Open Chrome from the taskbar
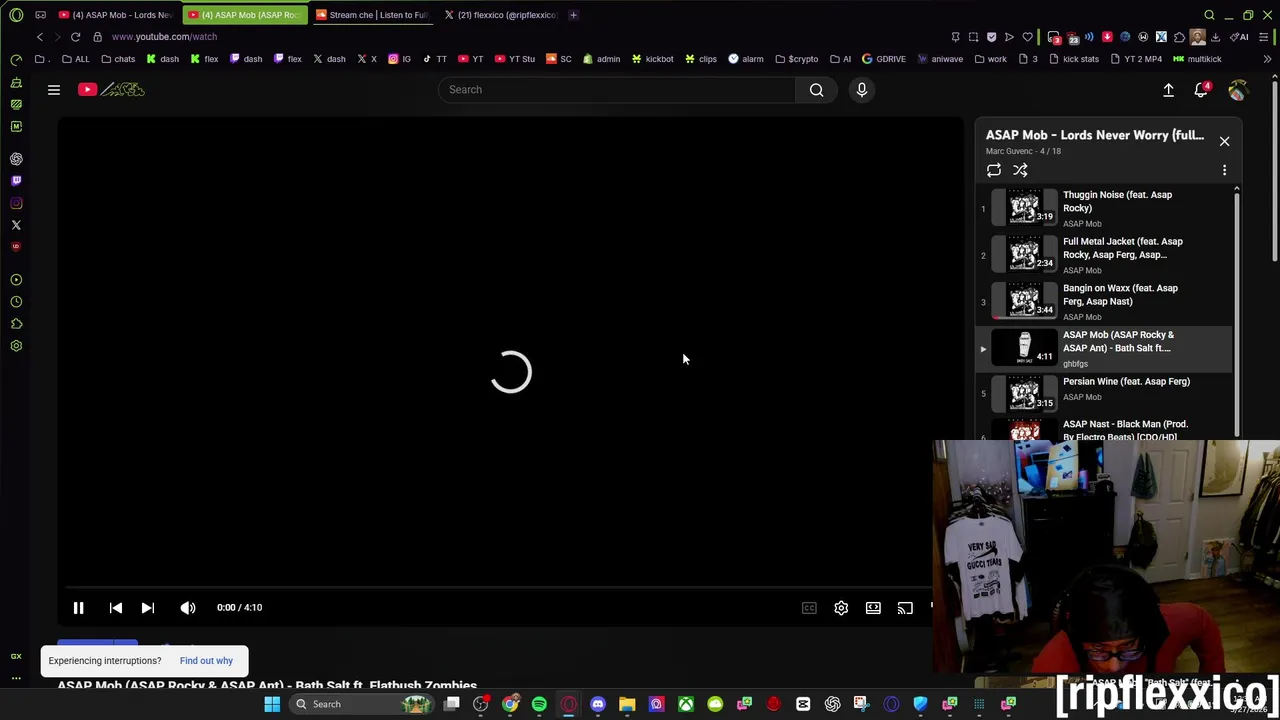Viewport: 1280px width, 720px height. pyautogui.click(x=510, y=704)
